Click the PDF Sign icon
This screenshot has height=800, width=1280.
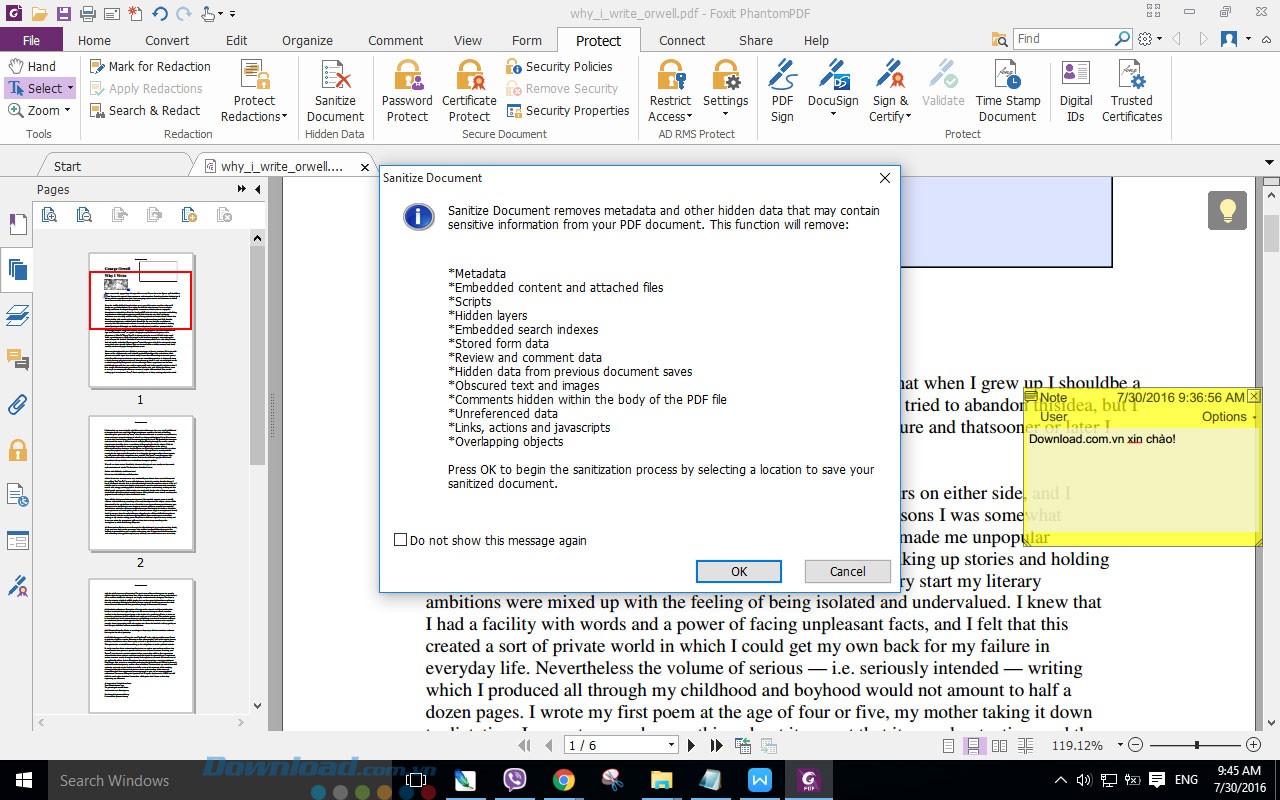click(x=782, y=78)
